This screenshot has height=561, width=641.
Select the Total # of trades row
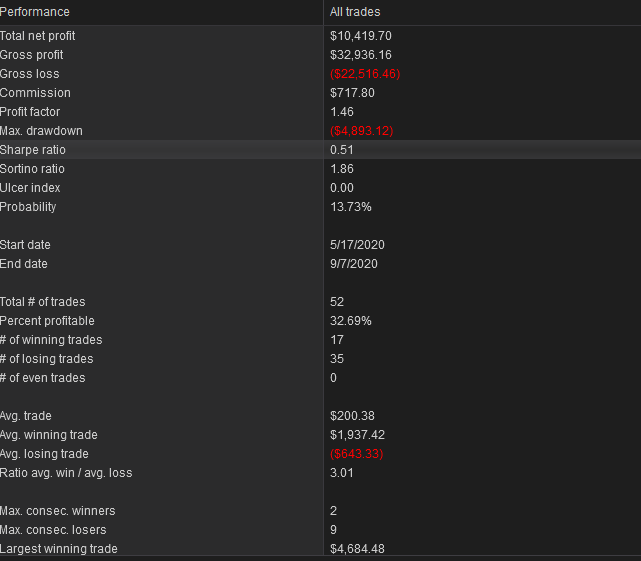(320, 302)
